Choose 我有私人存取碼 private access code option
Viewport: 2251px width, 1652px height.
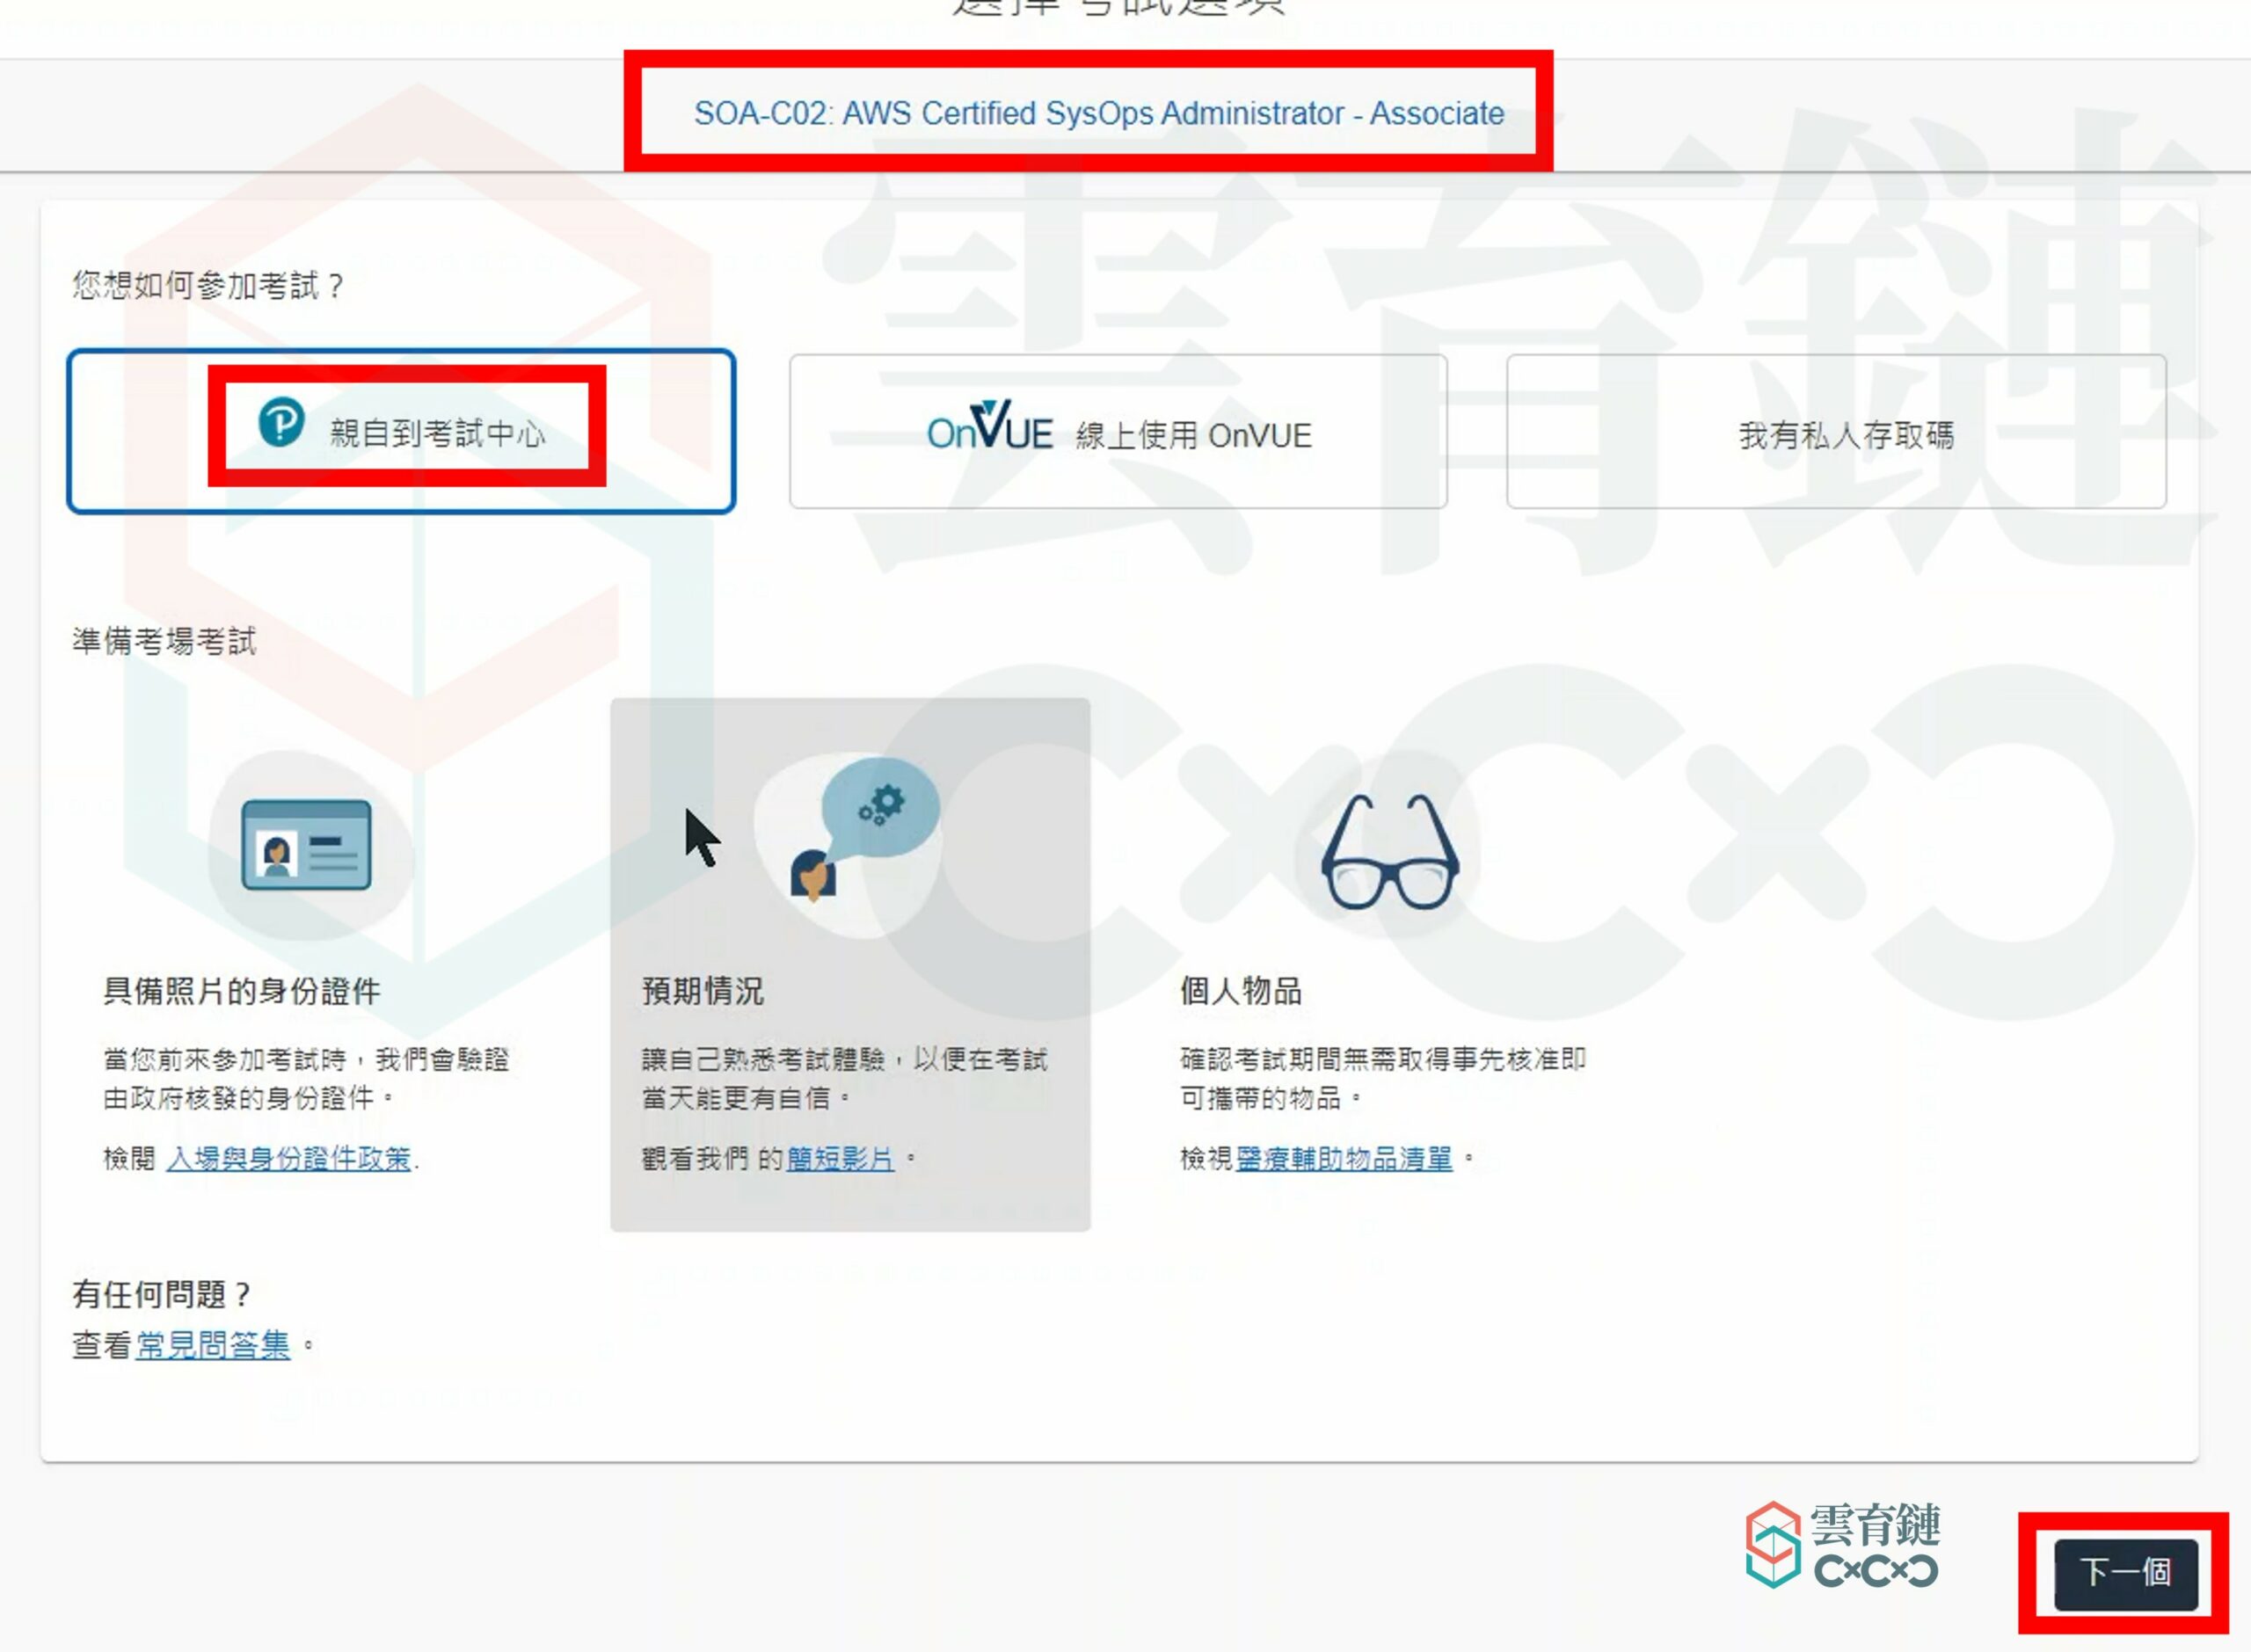pyautogui.click(x=1836, y=432)
